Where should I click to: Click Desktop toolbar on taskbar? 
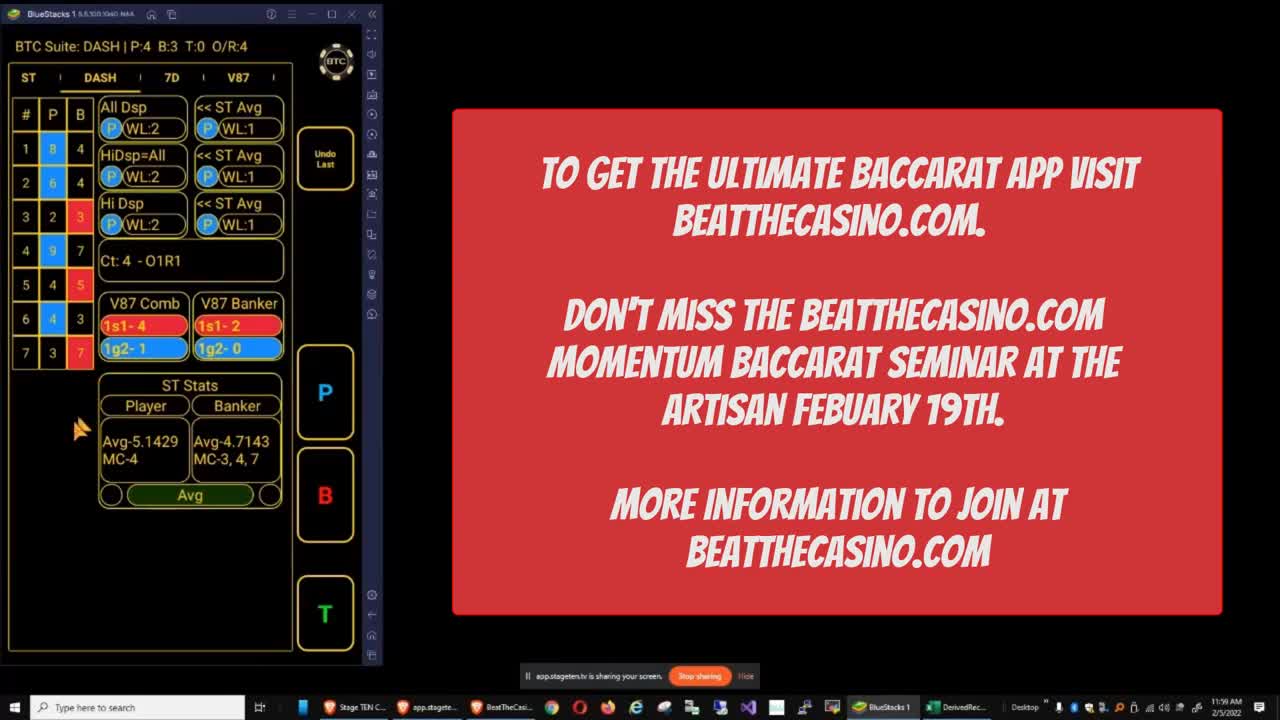click(x=1025, y=707)
